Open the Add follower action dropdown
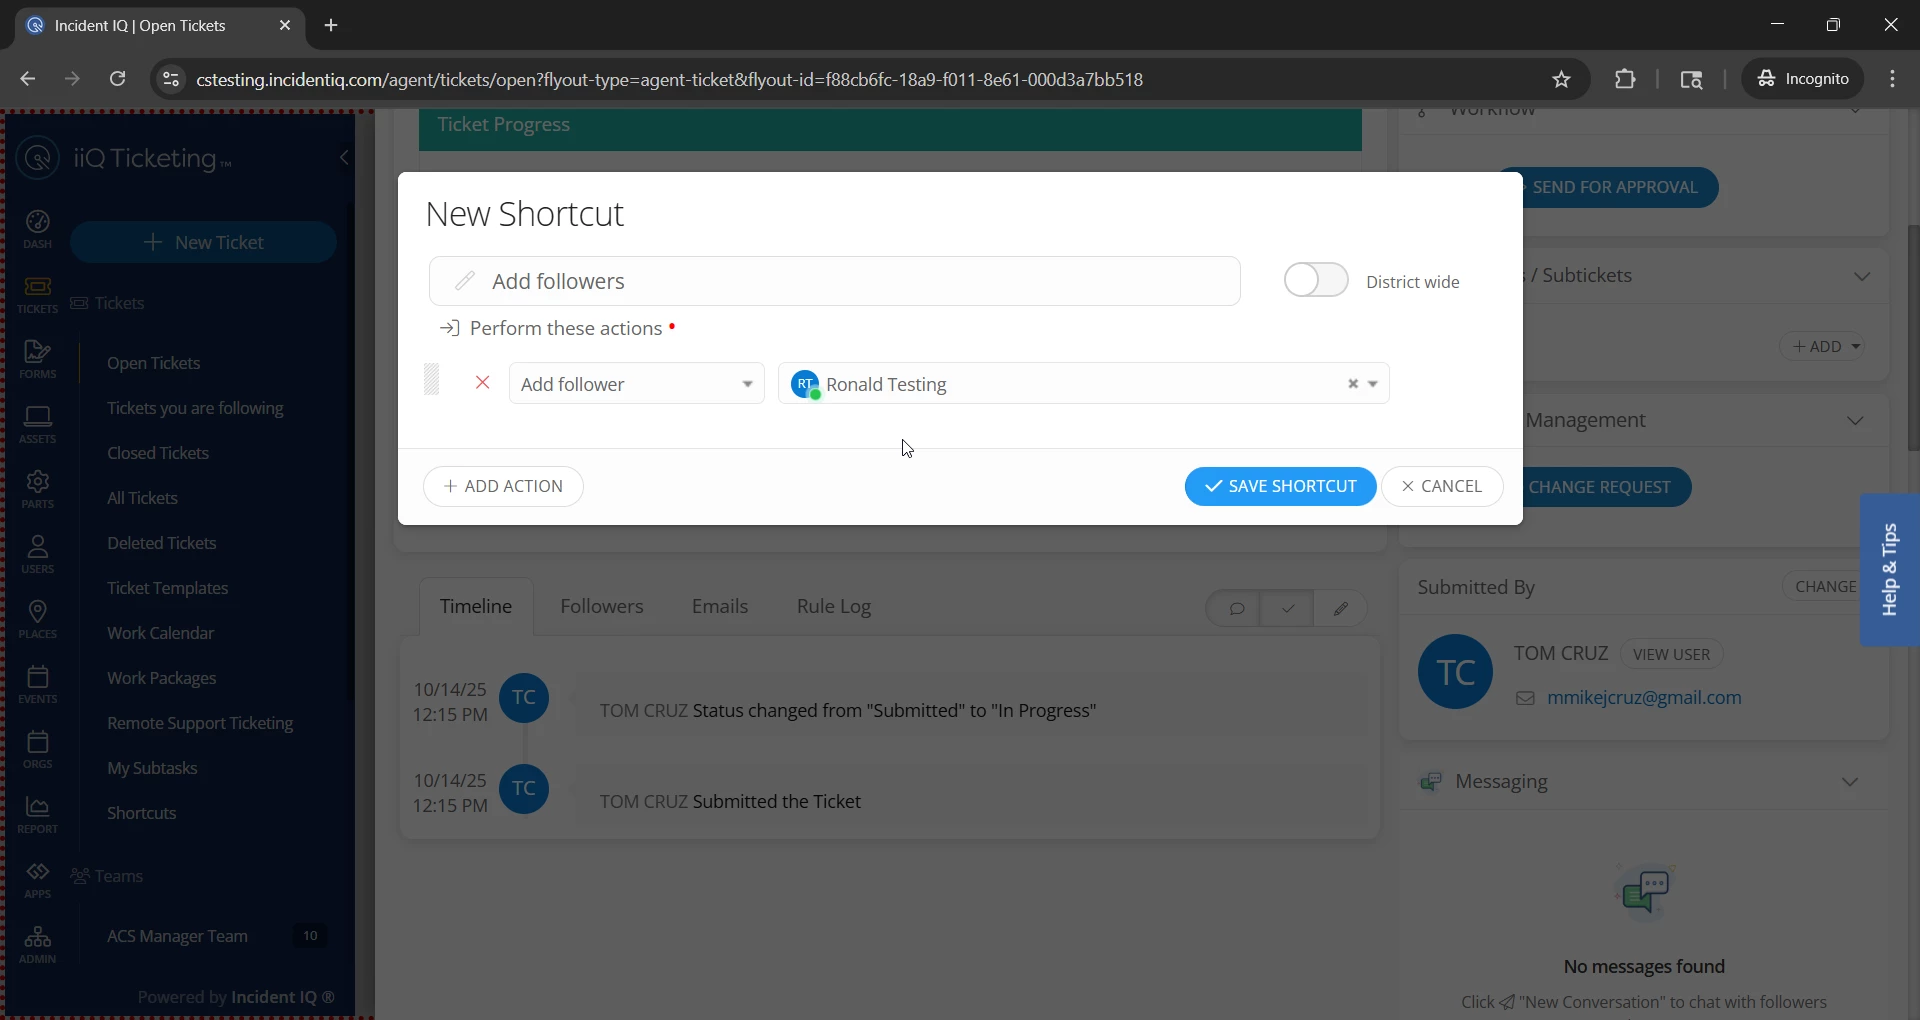The image size is (1920, 1020). tap(637, 384)
